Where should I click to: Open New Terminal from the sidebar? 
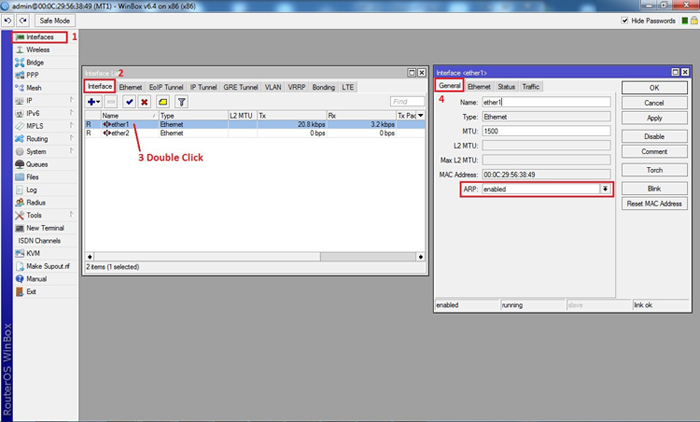click(x=46, y=228)
